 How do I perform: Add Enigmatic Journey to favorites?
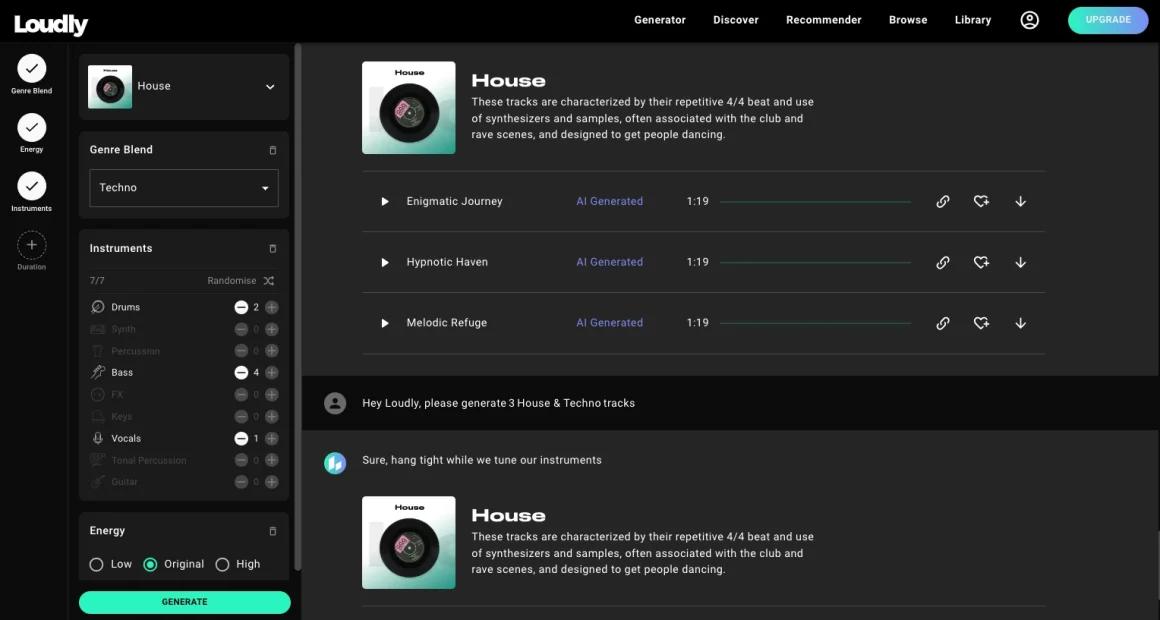(x=981, y=201)
